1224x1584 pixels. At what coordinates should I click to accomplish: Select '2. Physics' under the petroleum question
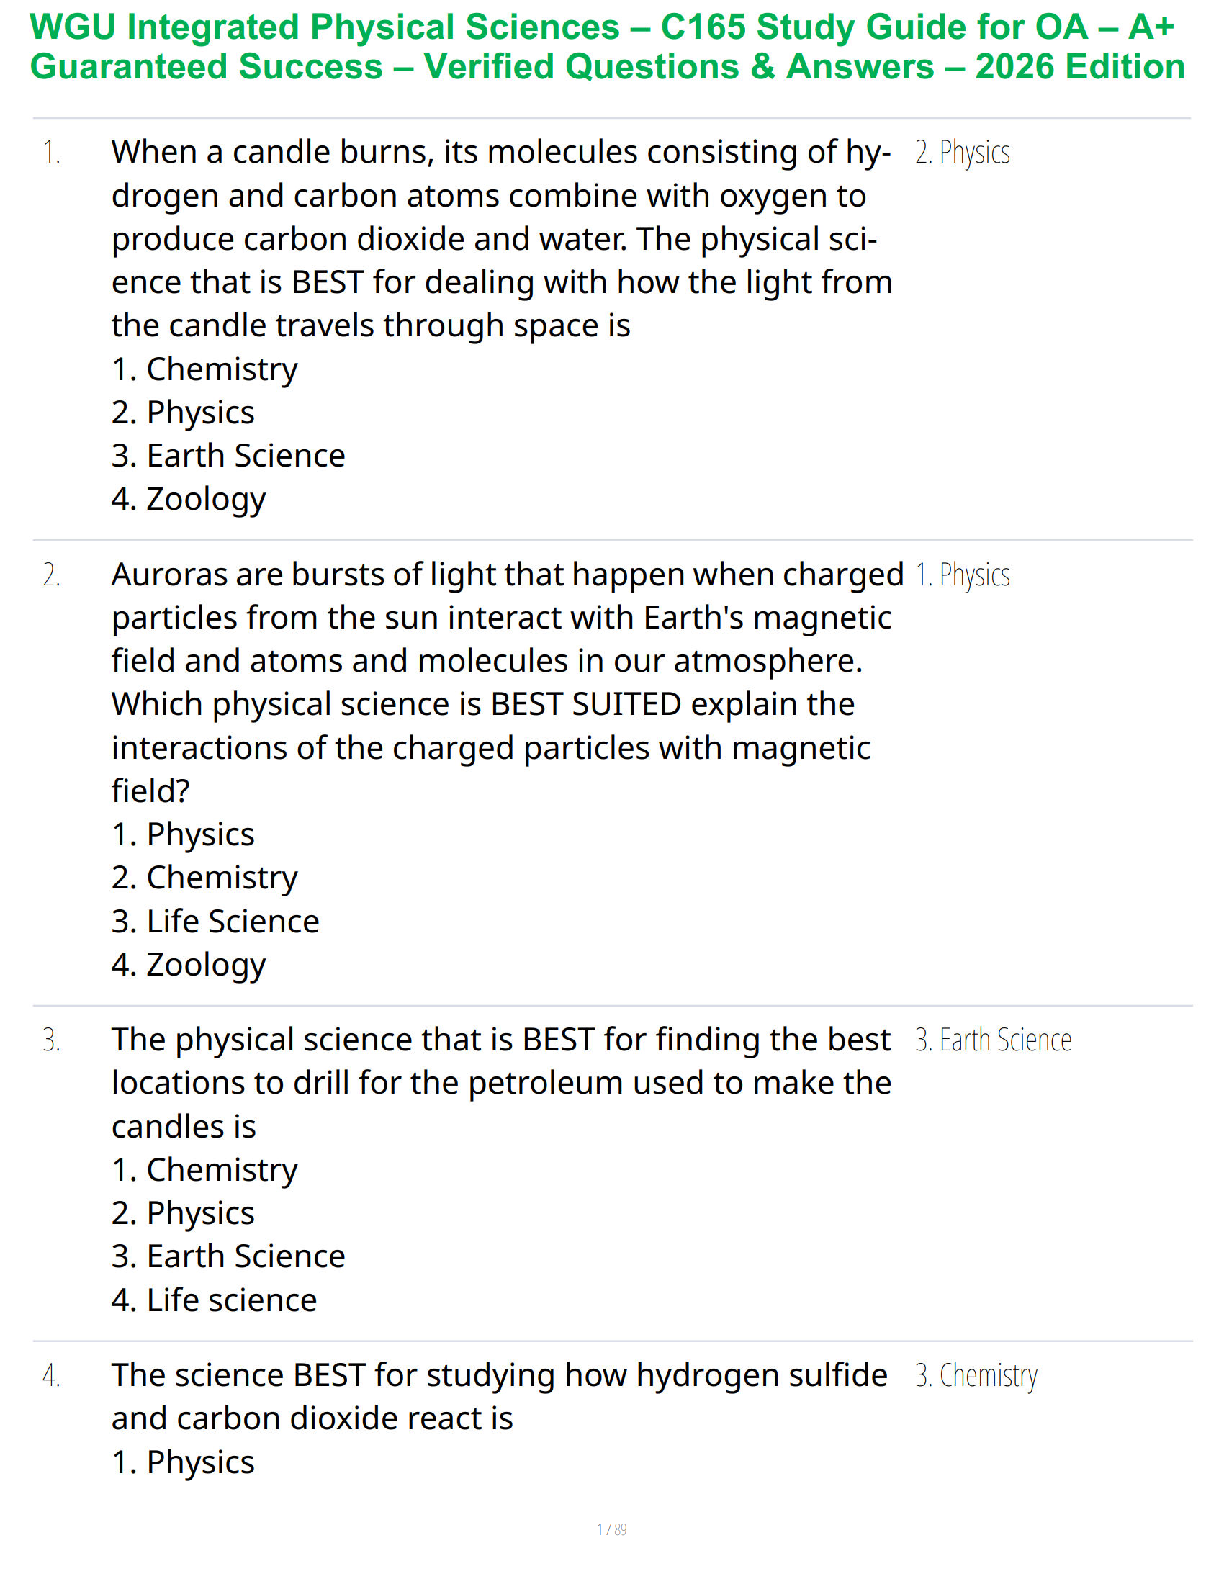point(183,1213)
